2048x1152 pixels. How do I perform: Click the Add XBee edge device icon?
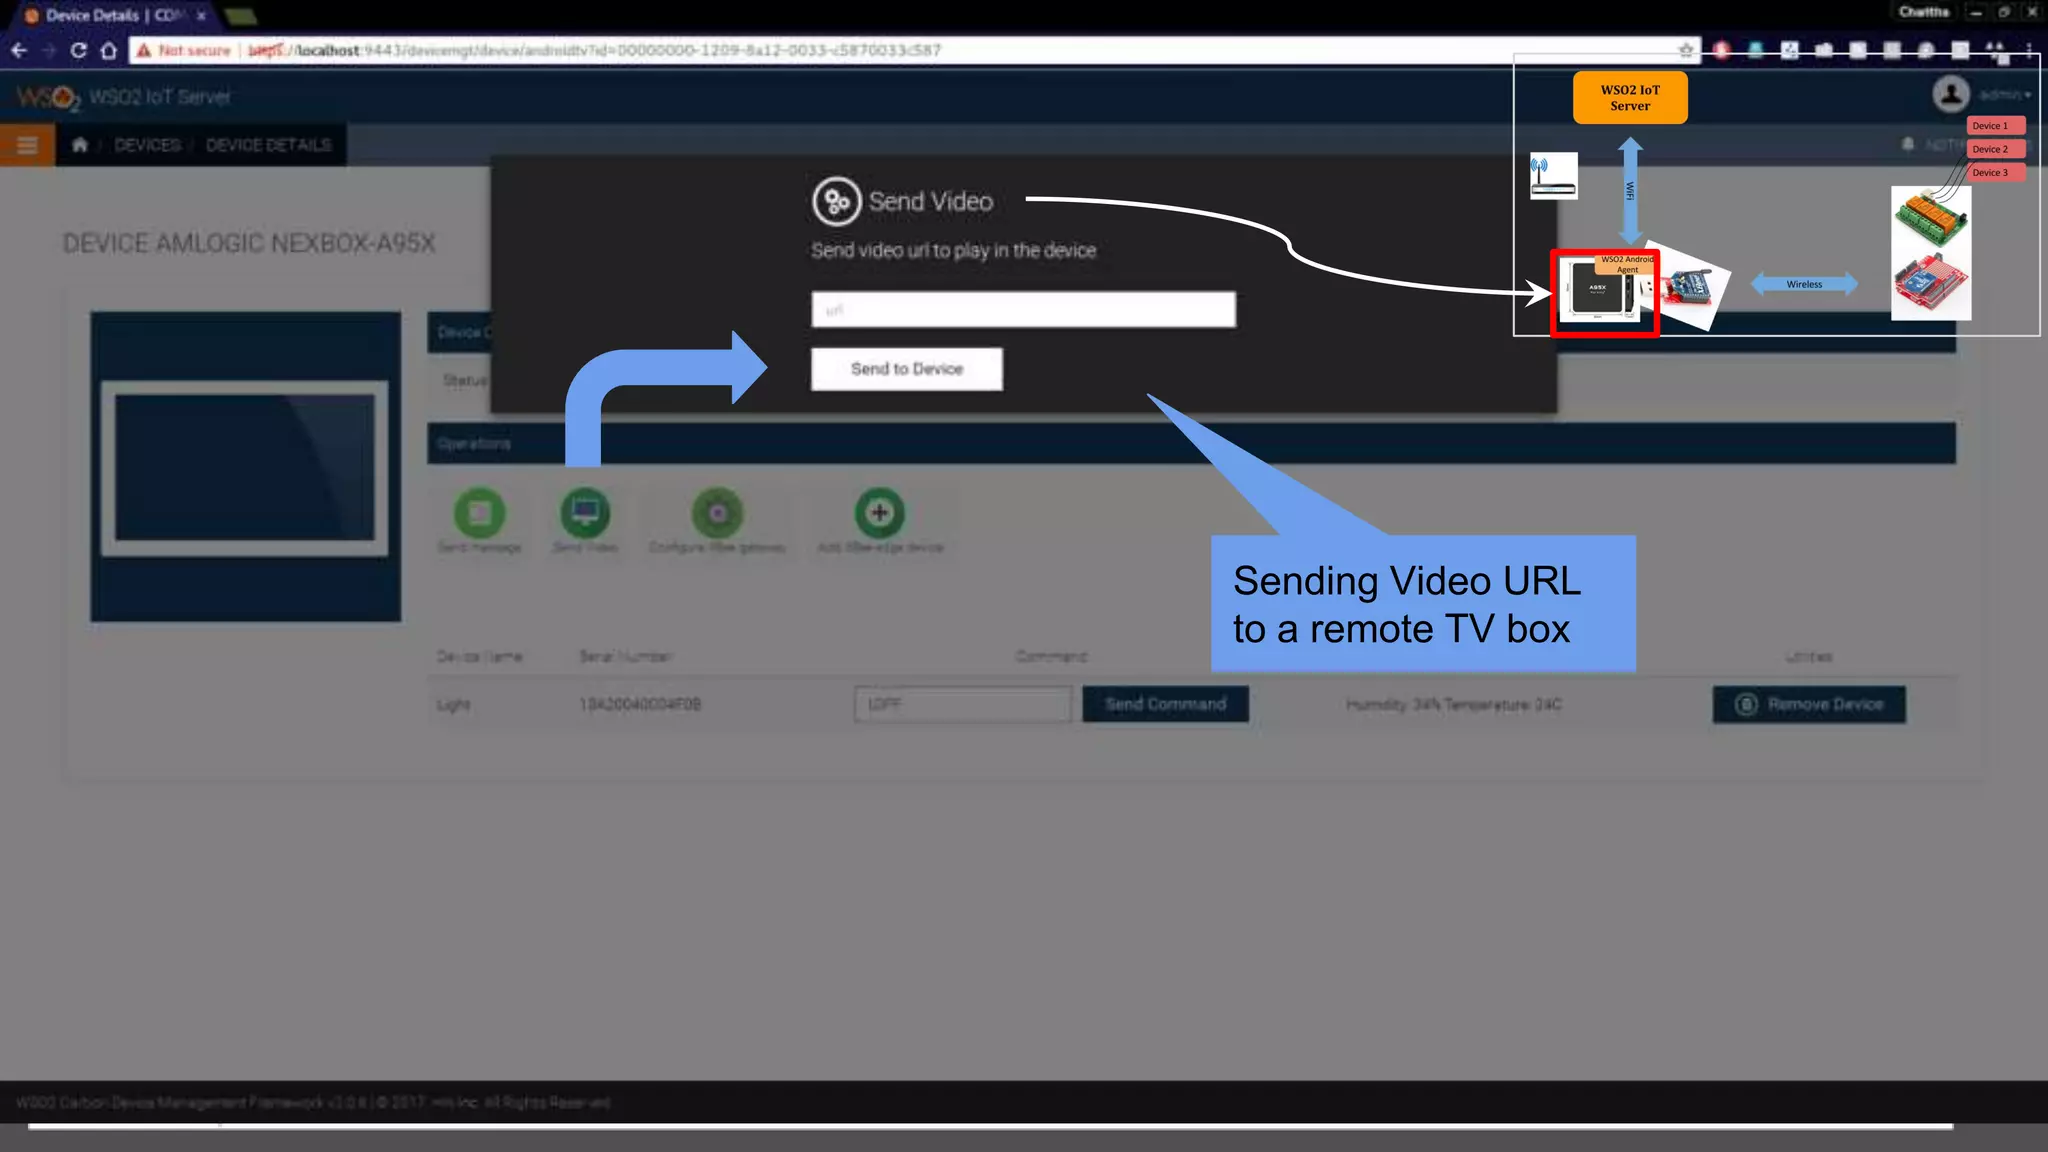point(879,513)
